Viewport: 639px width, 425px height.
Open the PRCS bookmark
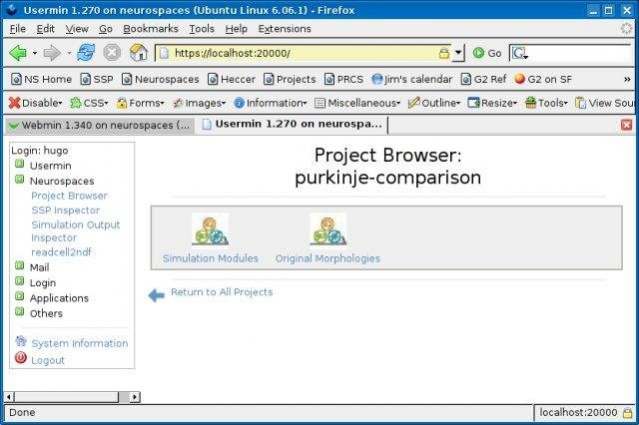click(344, 79)
